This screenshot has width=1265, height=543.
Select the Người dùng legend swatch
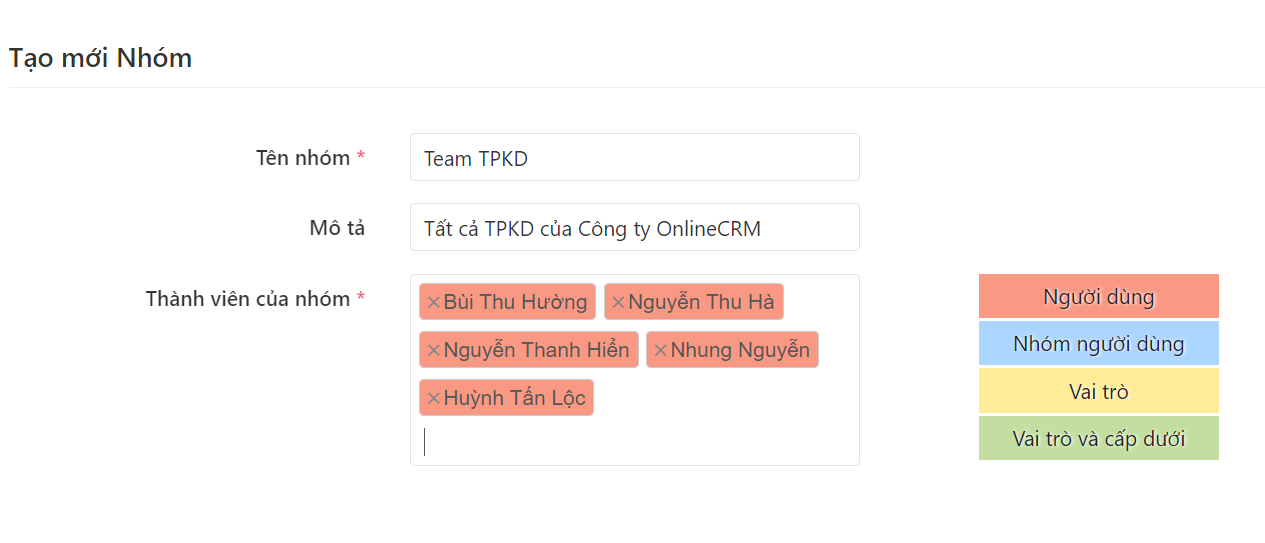[x=1098, y=297]
